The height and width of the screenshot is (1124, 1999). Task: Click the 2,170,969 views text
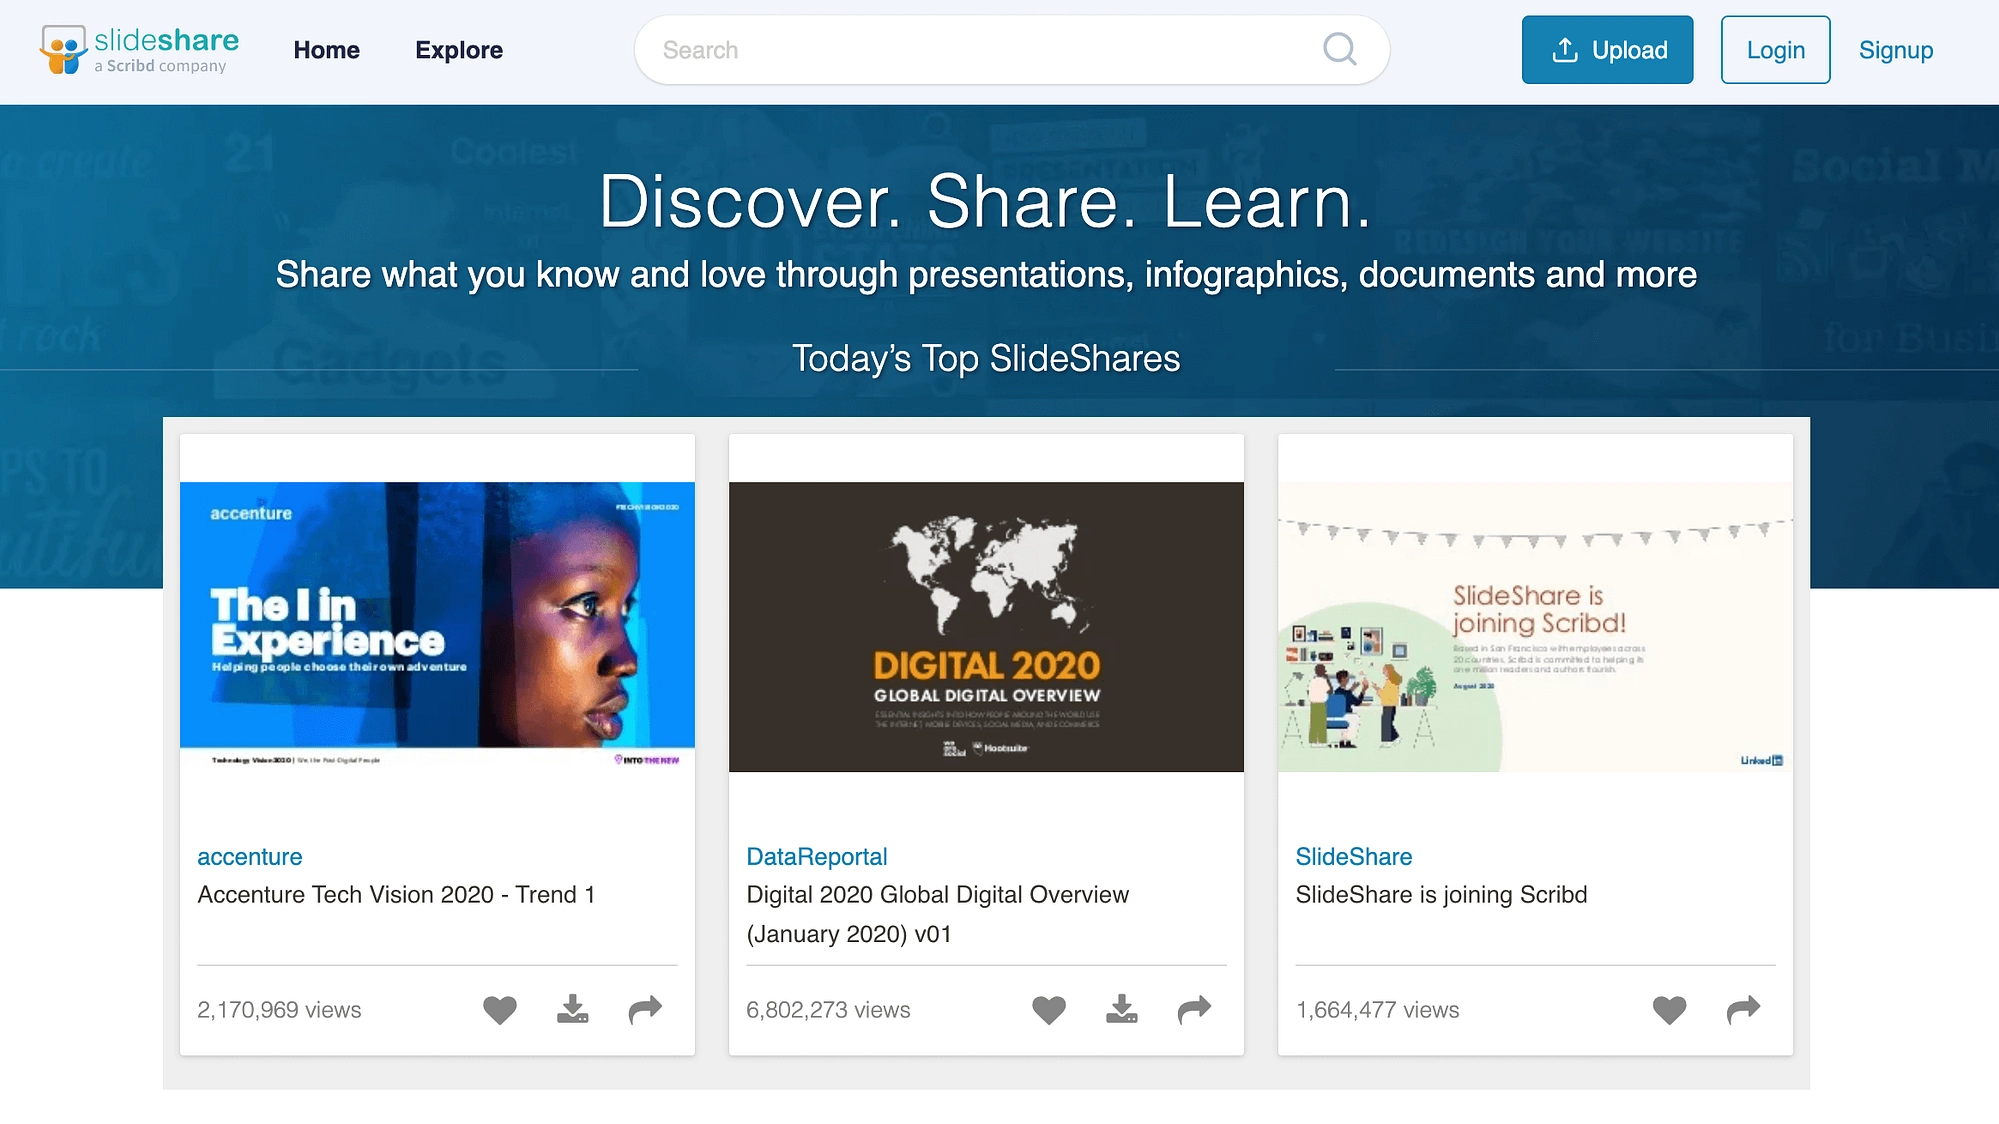279,1010
